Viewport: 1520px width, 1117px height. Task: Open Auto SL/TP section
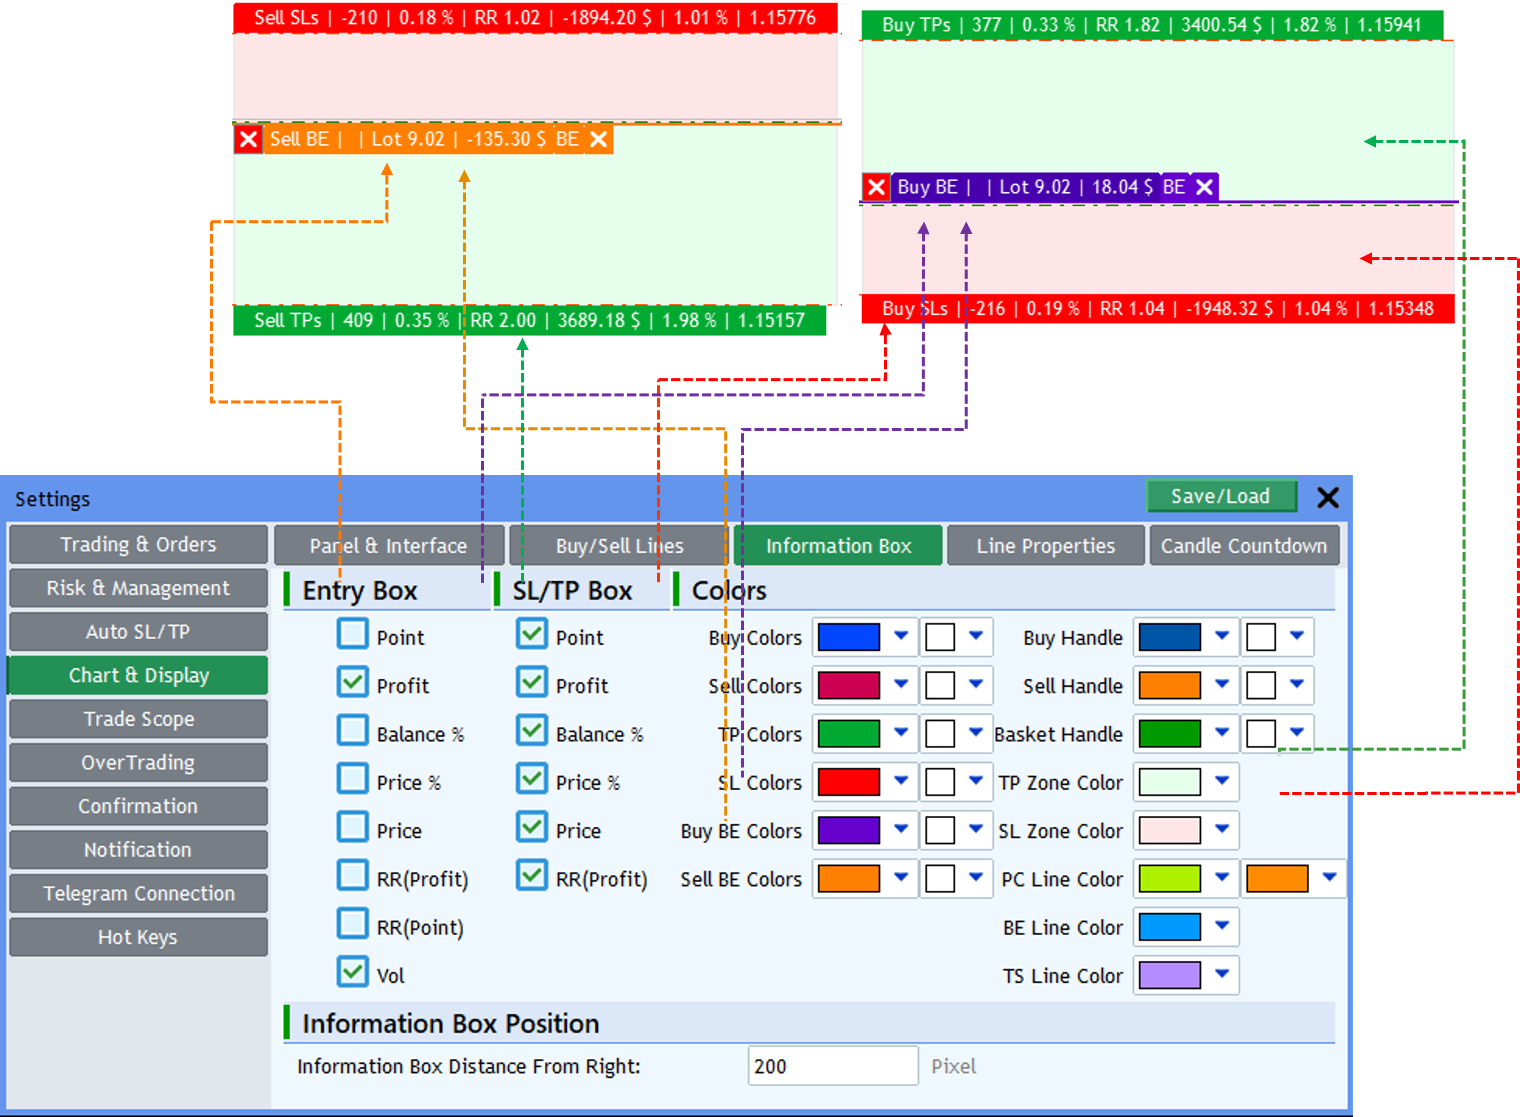[138, 632]
